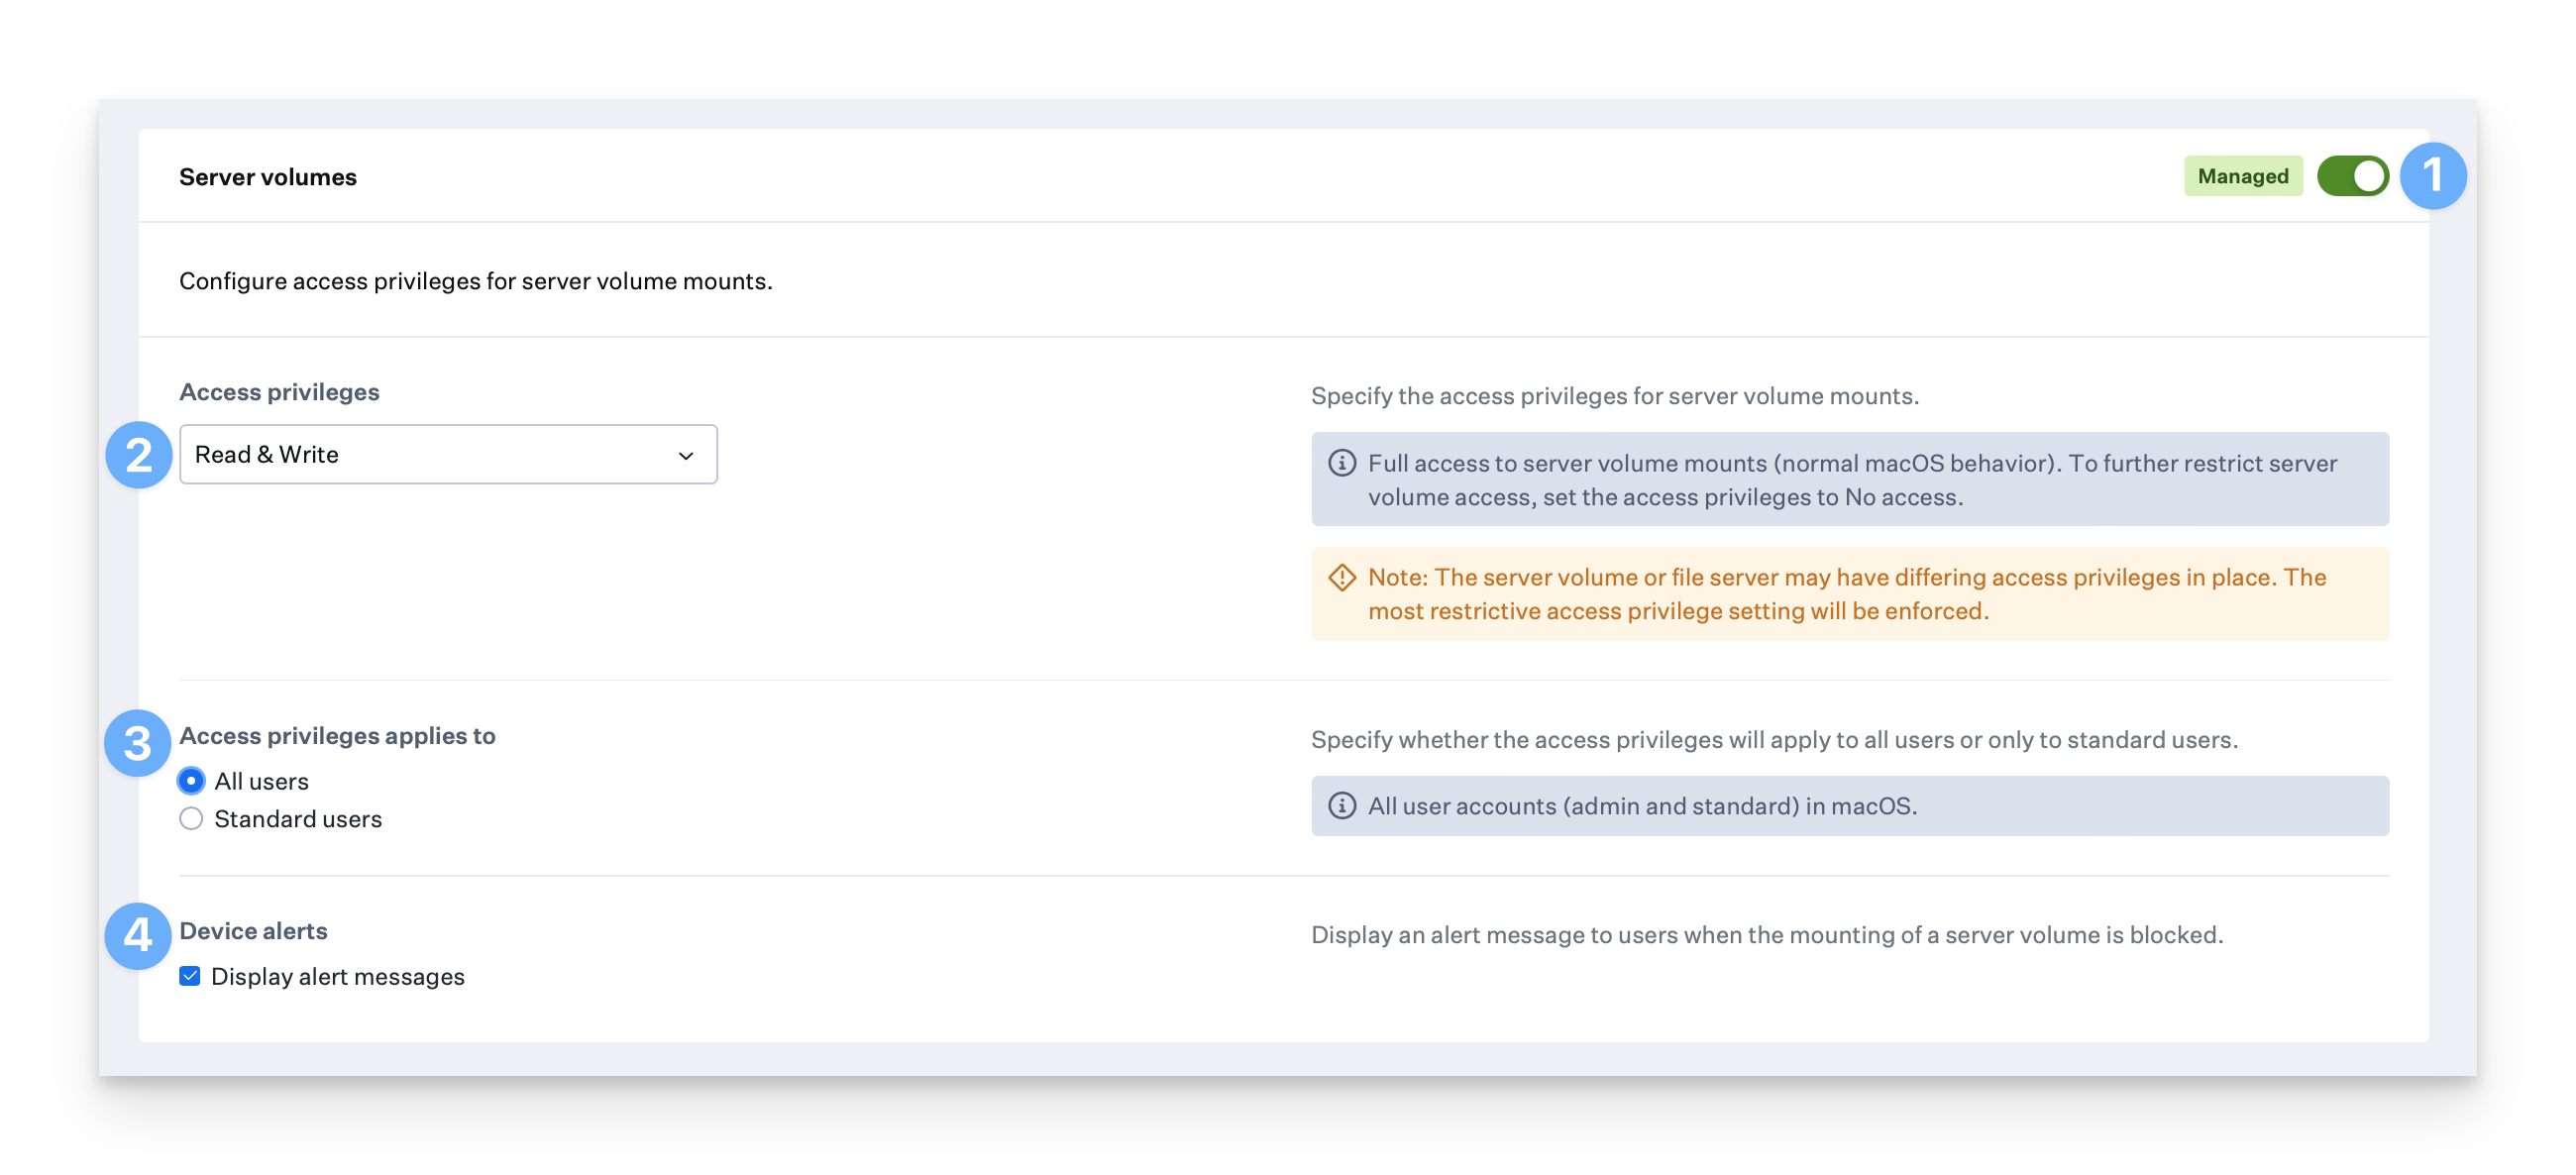Image resolution: width=2576 pixels, height=1175 pixels.
Task: Click info icon beside All user accounts text
Action: [x=1341, y=806]
